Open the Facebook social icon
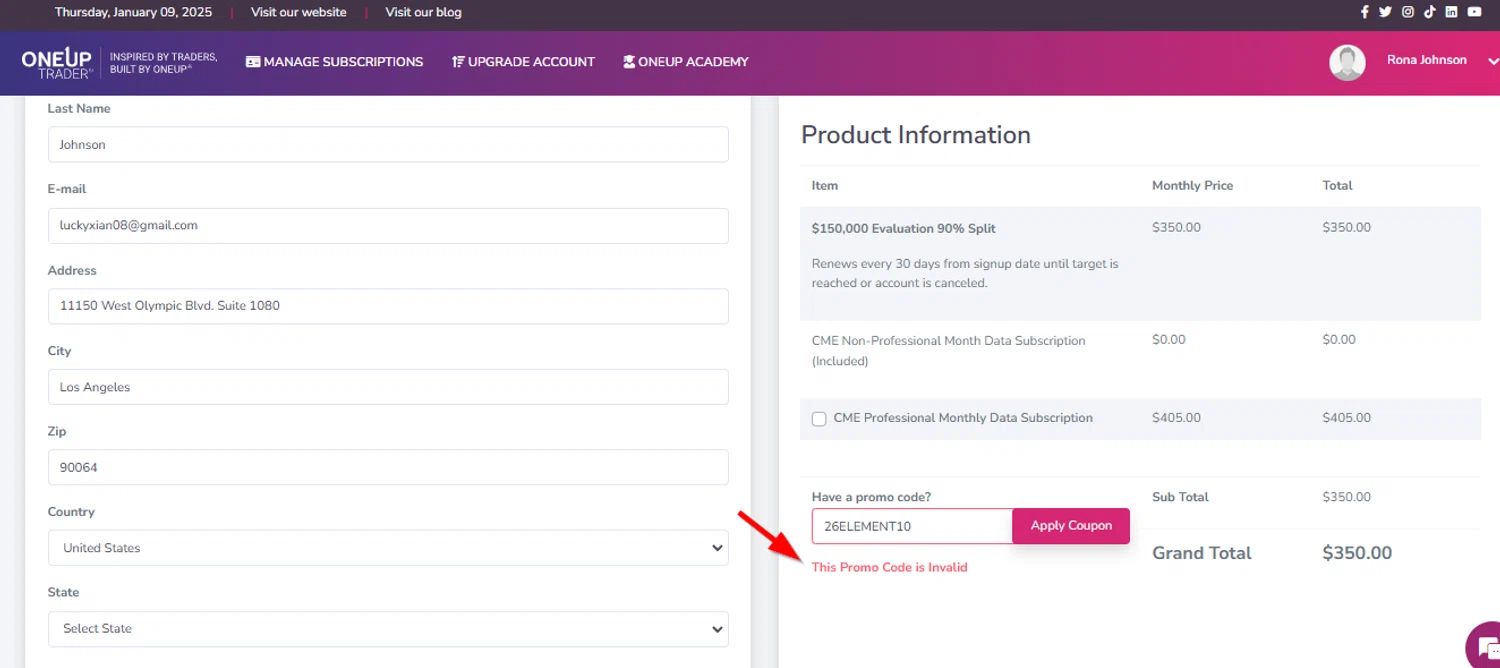This screenshot has height=668, width=1500. [x=1365, y=12]
